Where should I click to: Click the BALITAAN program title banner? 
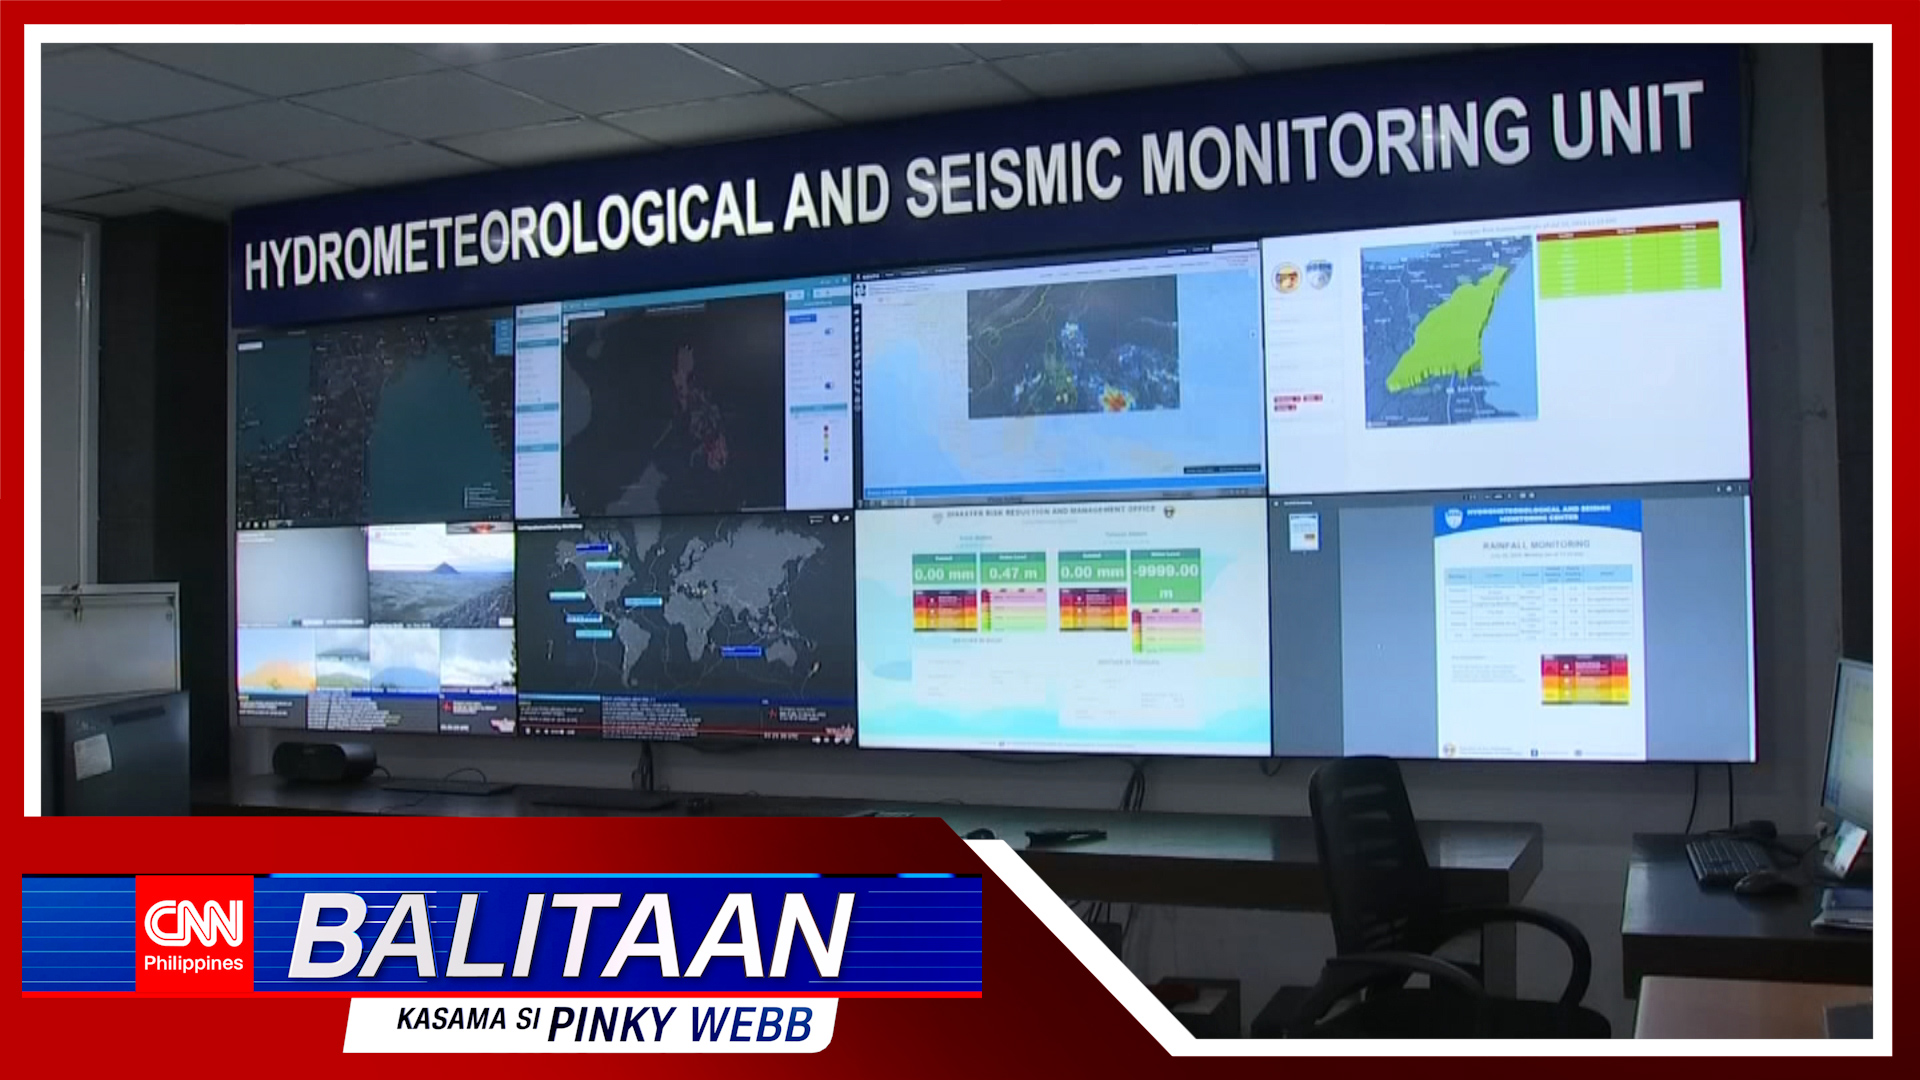click(x=570, y=936)
